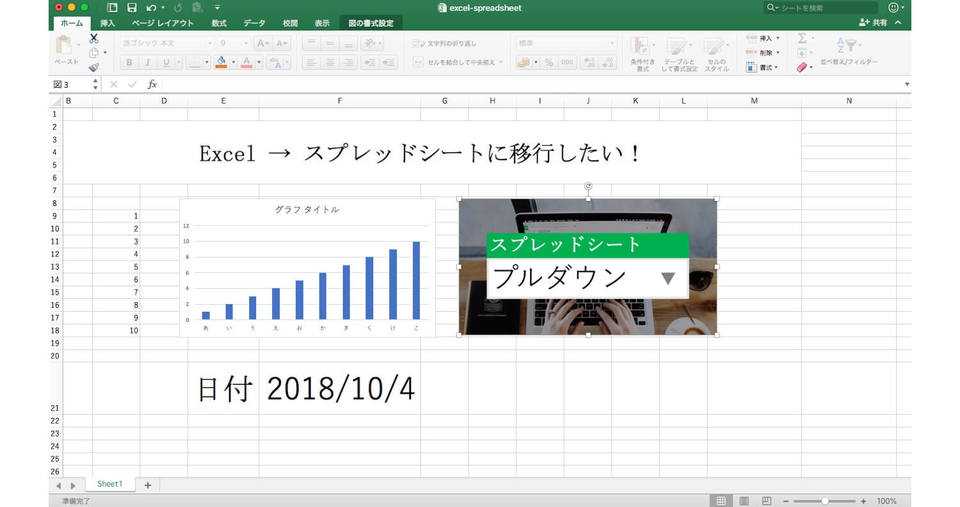Click the Undo arrow icon

(150, 7)
